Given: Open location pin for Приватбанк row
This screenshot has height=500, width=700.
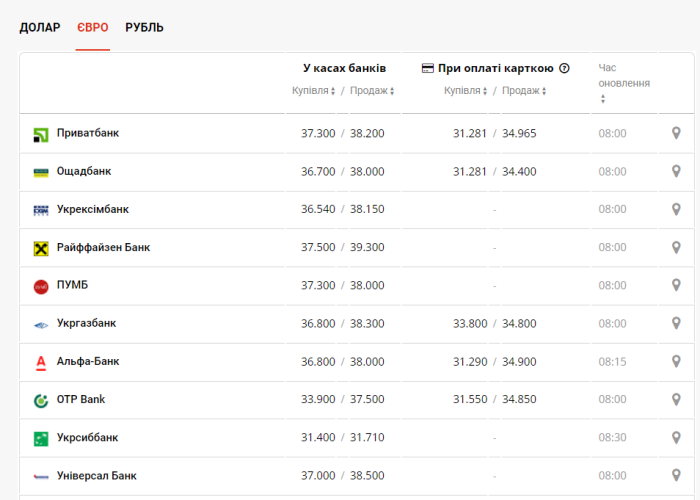Looking at the screenshot, I should pyautogui.click(x=676, y=133).
